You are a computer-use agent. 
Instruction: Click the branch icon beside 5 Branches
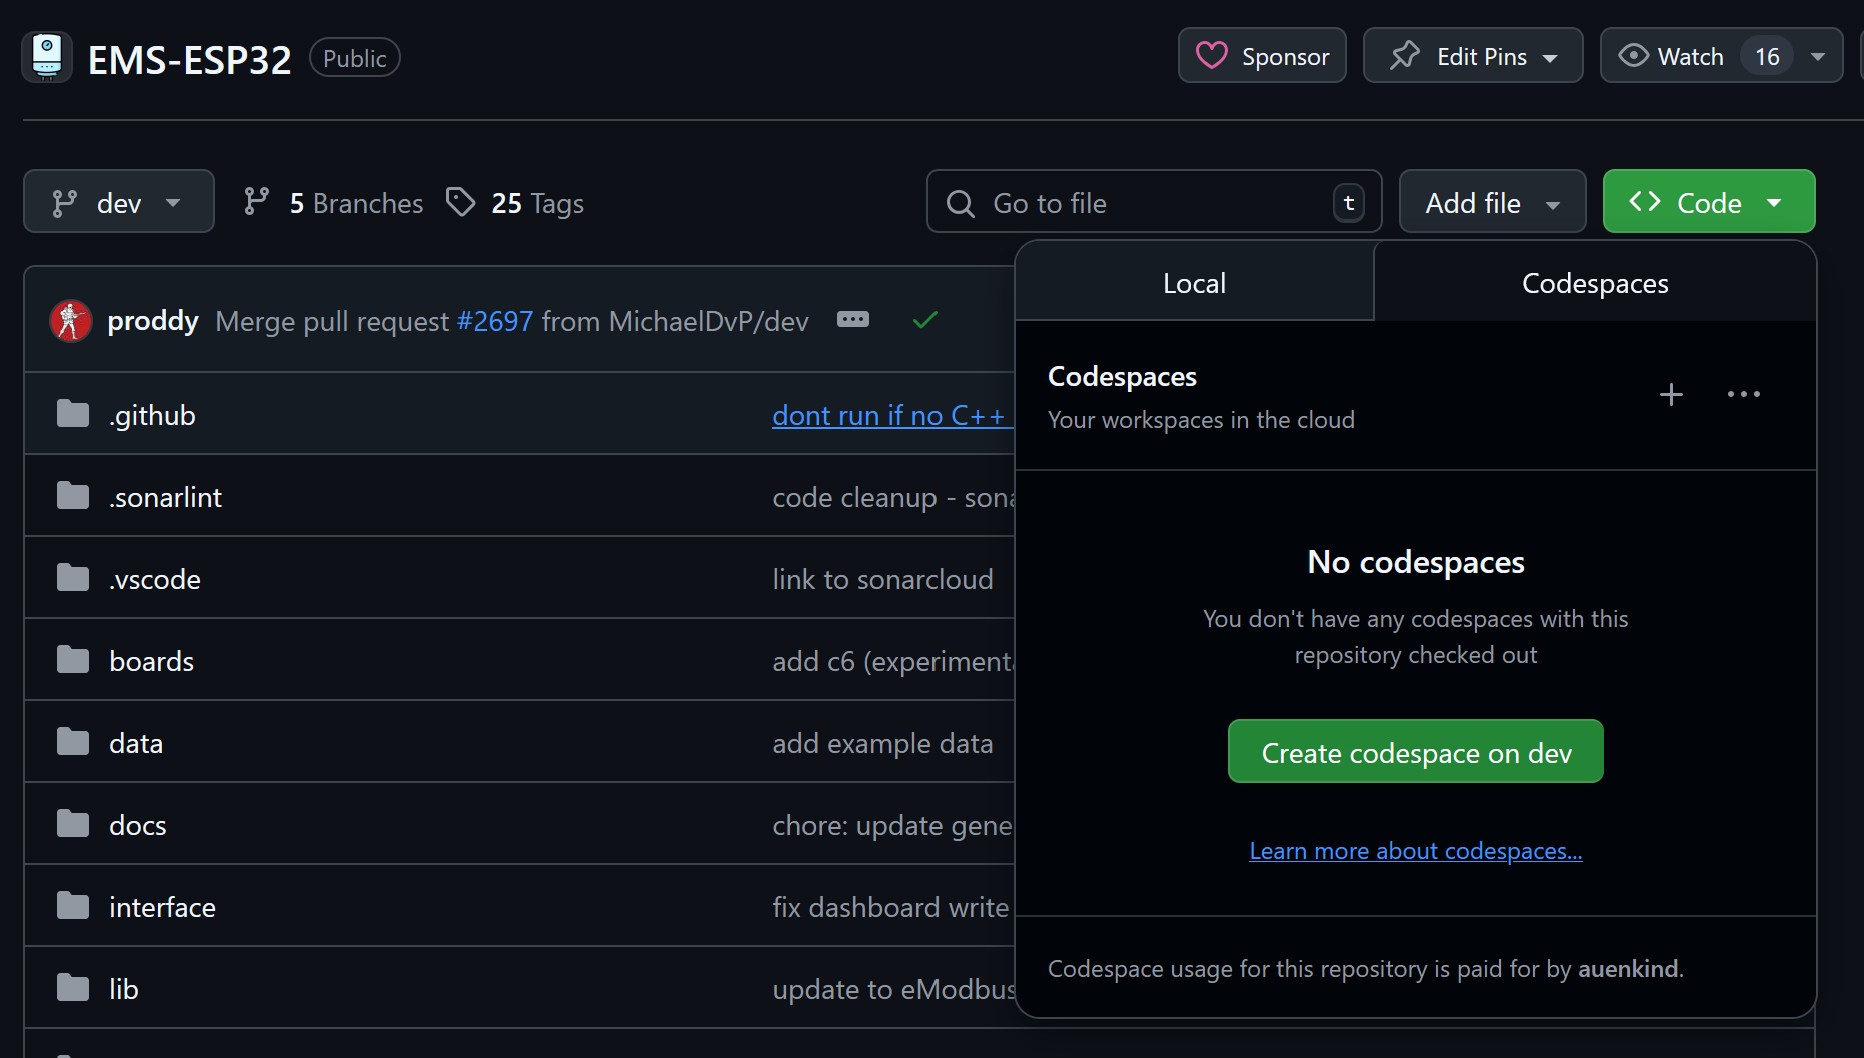pos(259,201)
